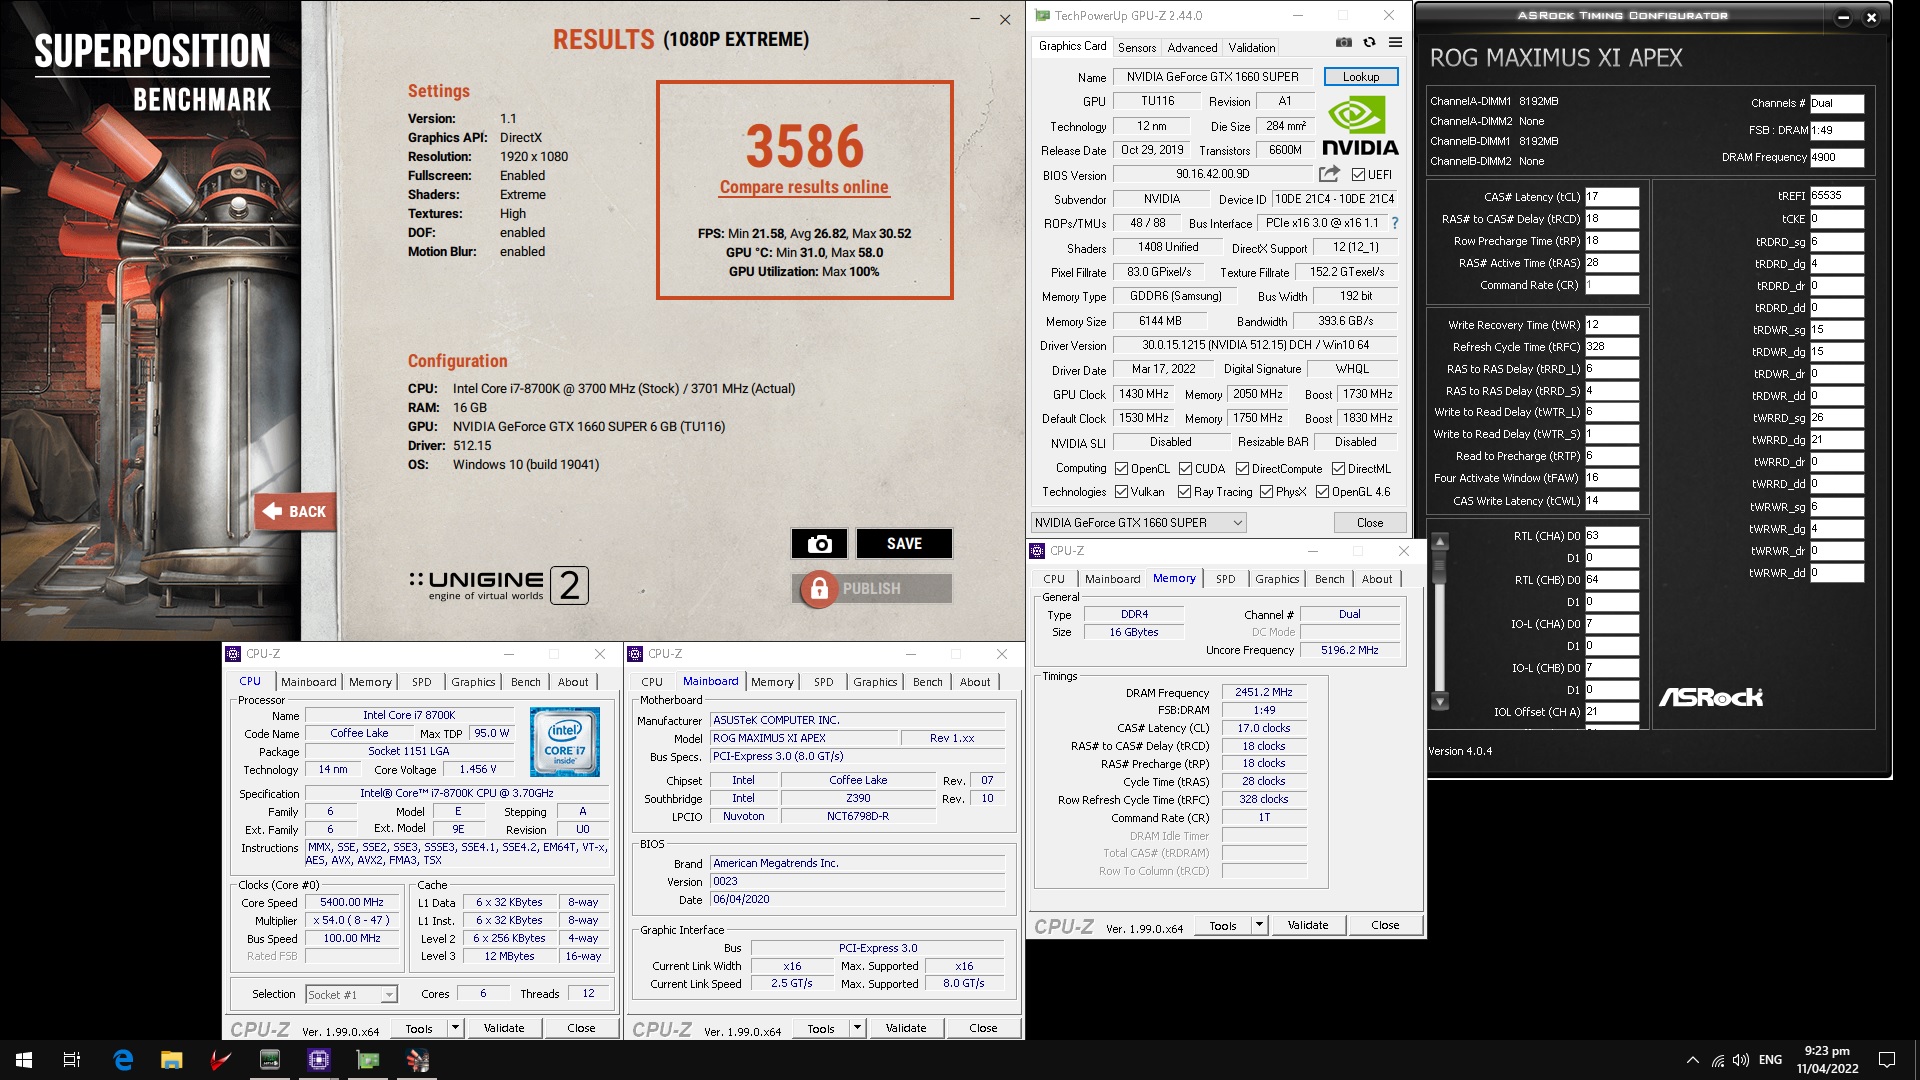The height and width of the screenshot is (1080, 1920).
Task: Expand Tools arrow in CPU-Z Mainboard window
Action: coord(857,1028)
